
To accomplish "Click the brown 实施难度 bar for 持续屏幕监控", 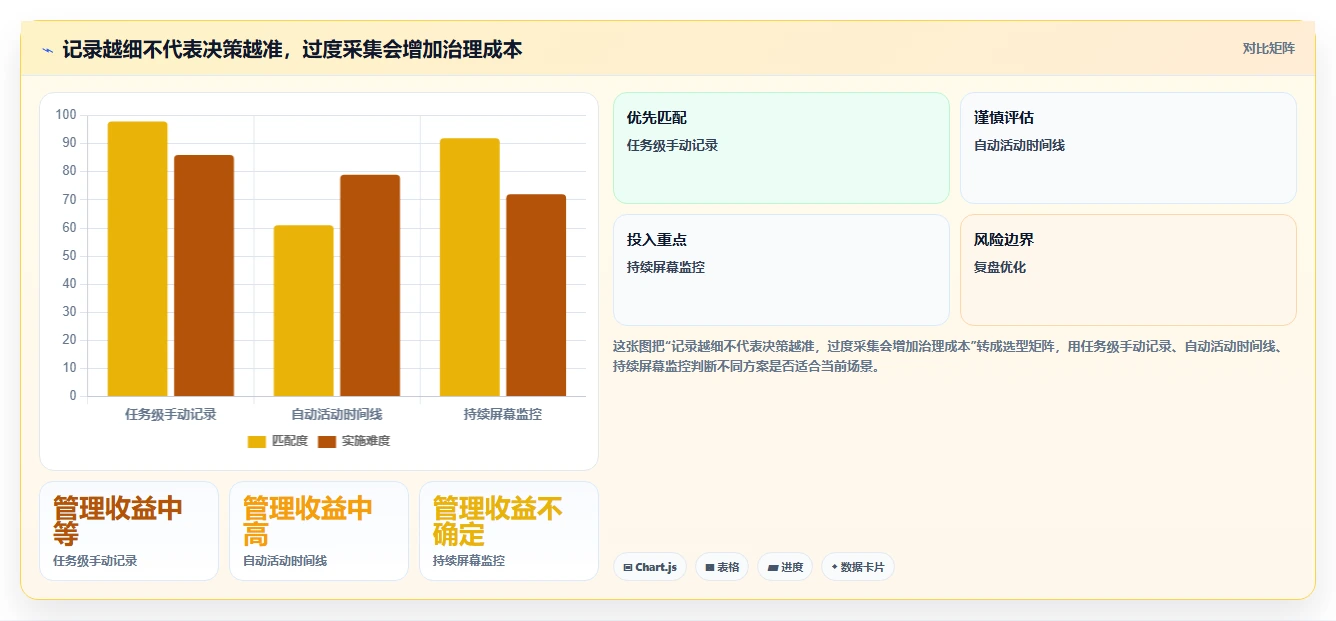I will pyautogui.click(x=536, y=295).
